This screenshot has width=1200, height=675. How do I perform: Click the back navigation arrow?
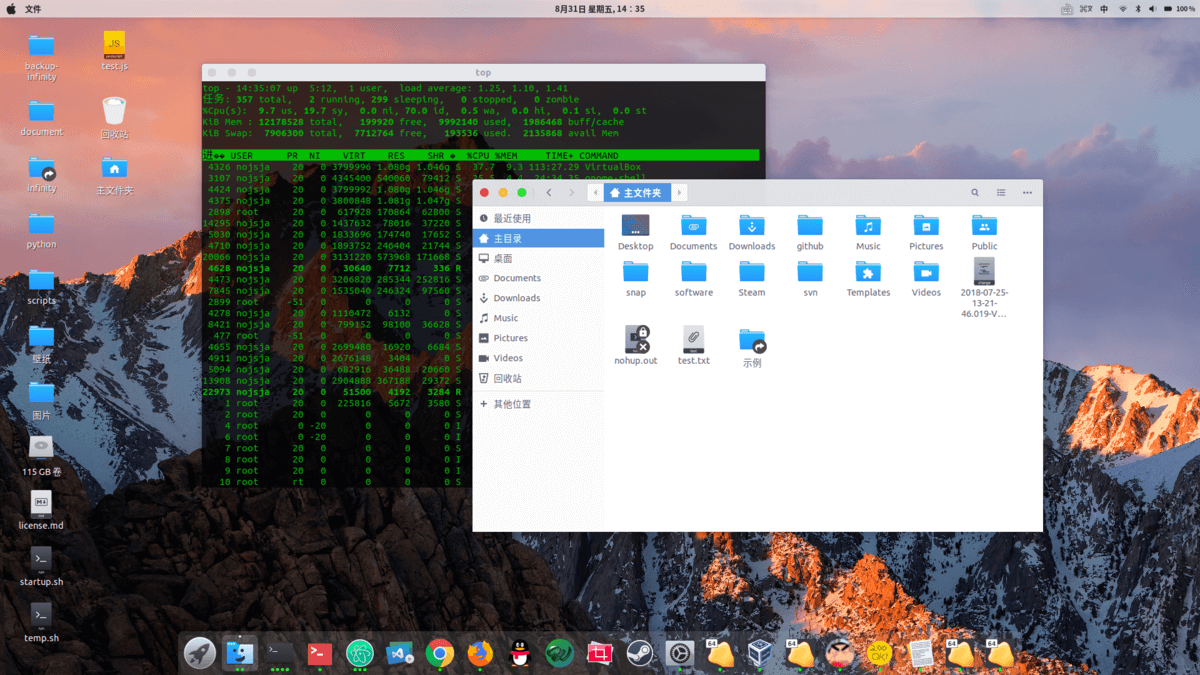point(548,192)
